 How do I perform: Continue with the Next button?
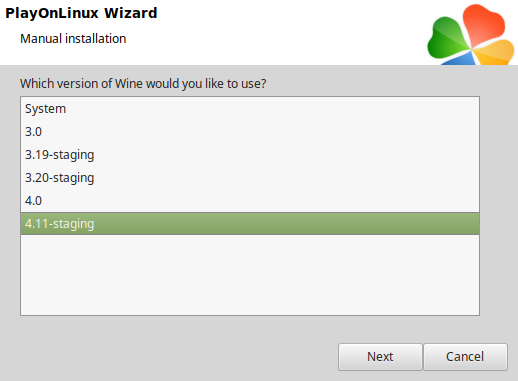380,357
